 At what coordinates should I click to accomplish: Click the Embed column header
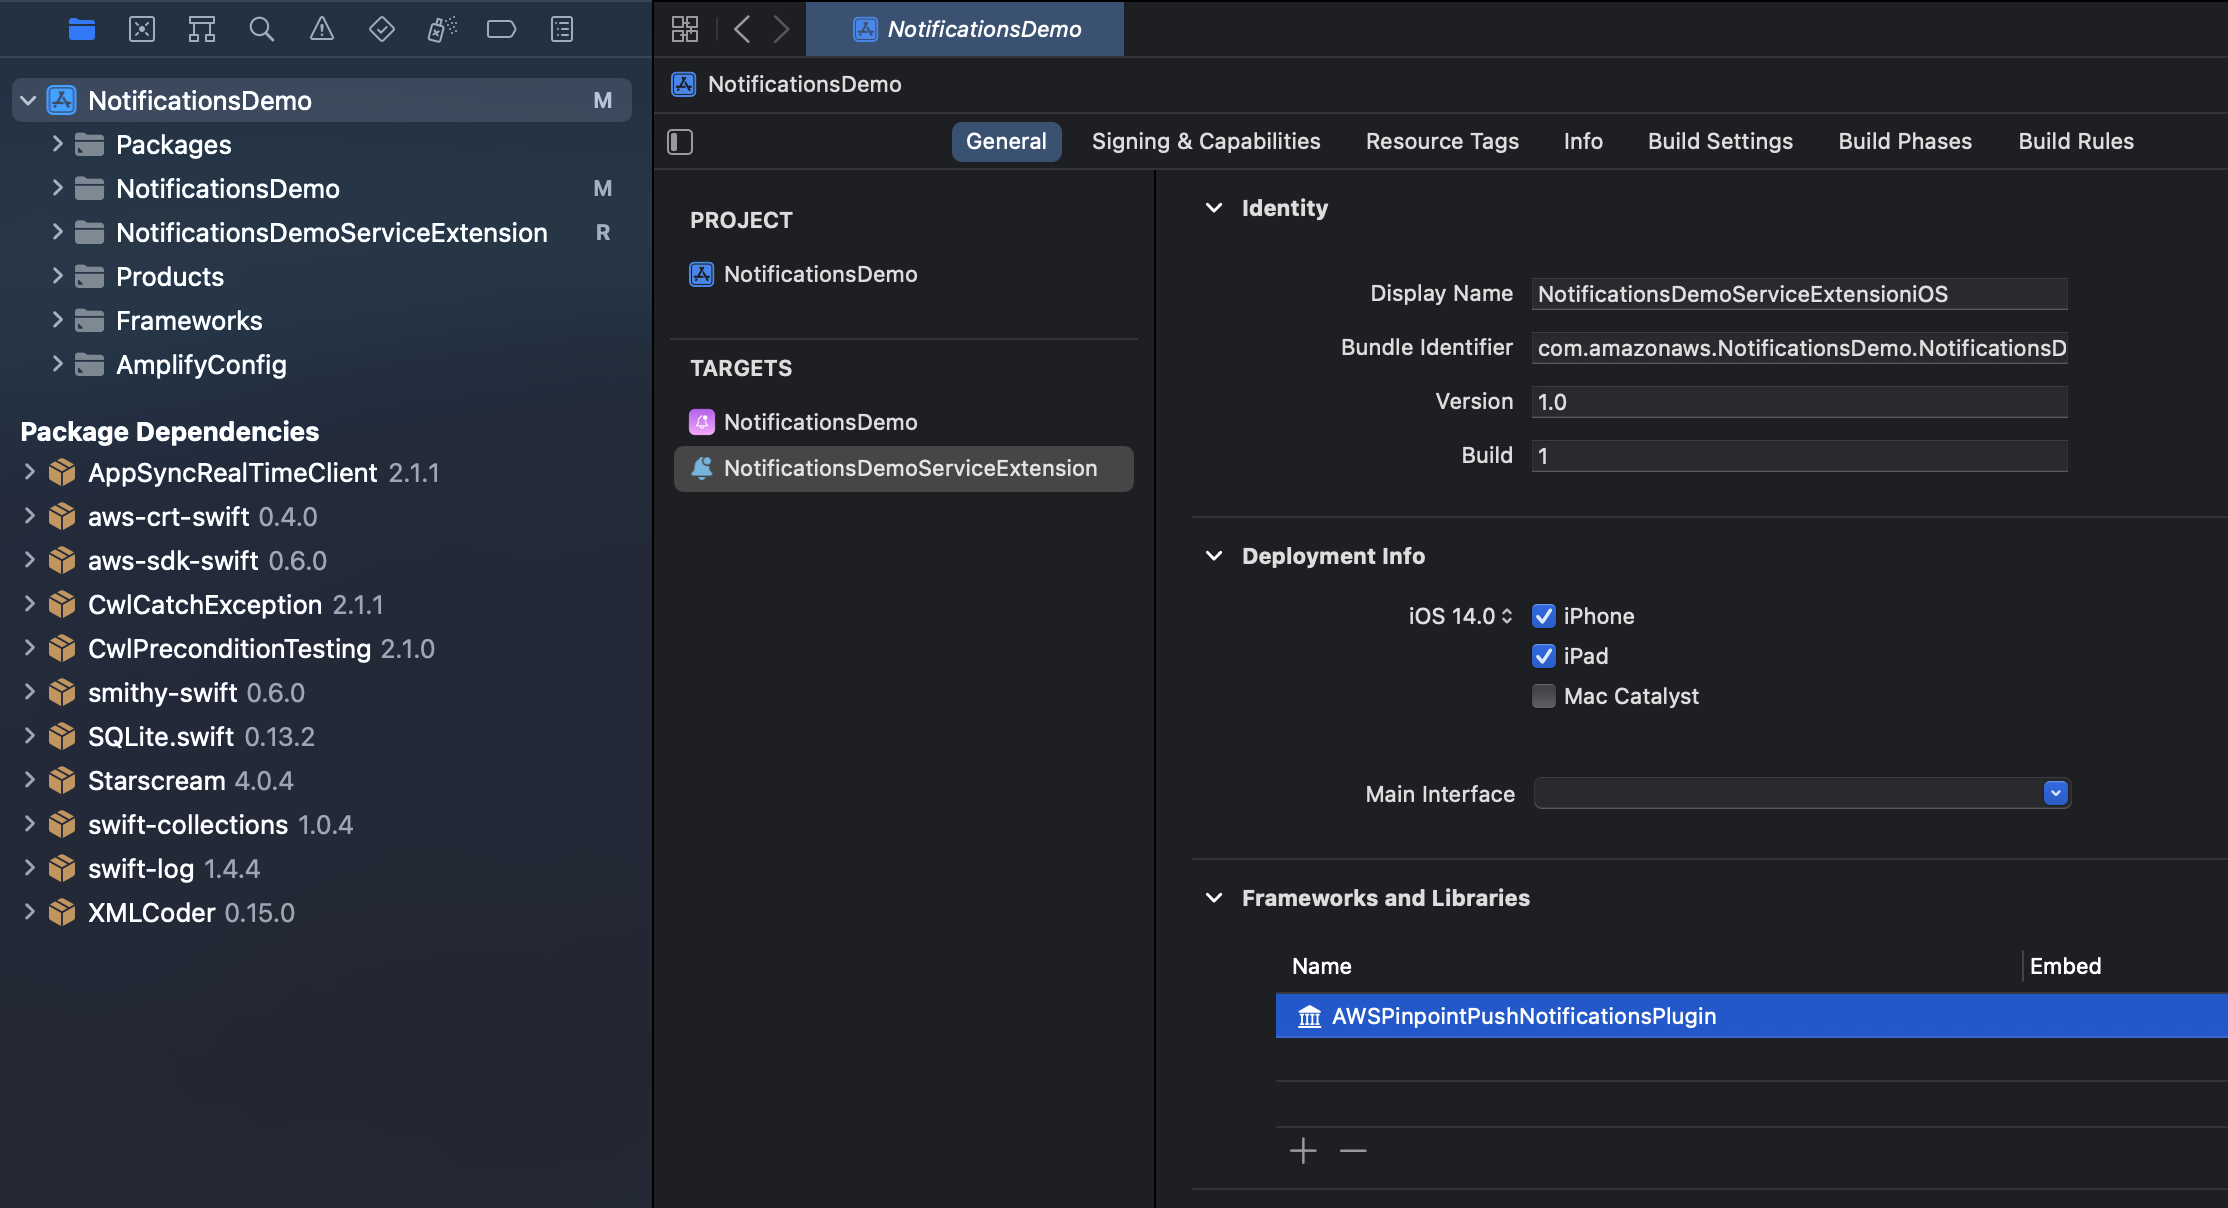coord(2065,966)
